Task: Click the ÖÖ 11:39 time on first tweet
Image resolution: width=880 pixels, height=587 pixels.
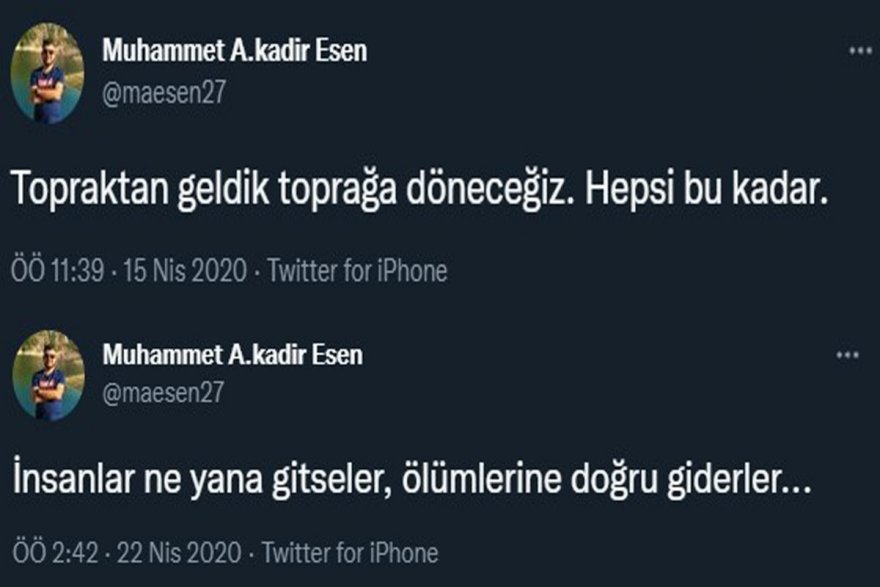Action: 57,271
